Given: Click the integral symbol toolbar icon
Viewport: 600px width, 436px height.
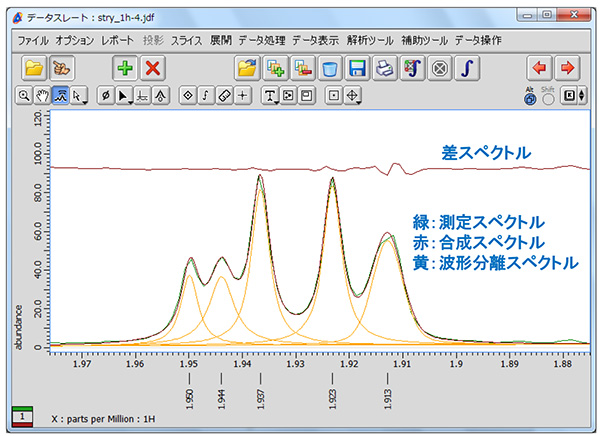Looking at the screenshot, I should 466,68.
